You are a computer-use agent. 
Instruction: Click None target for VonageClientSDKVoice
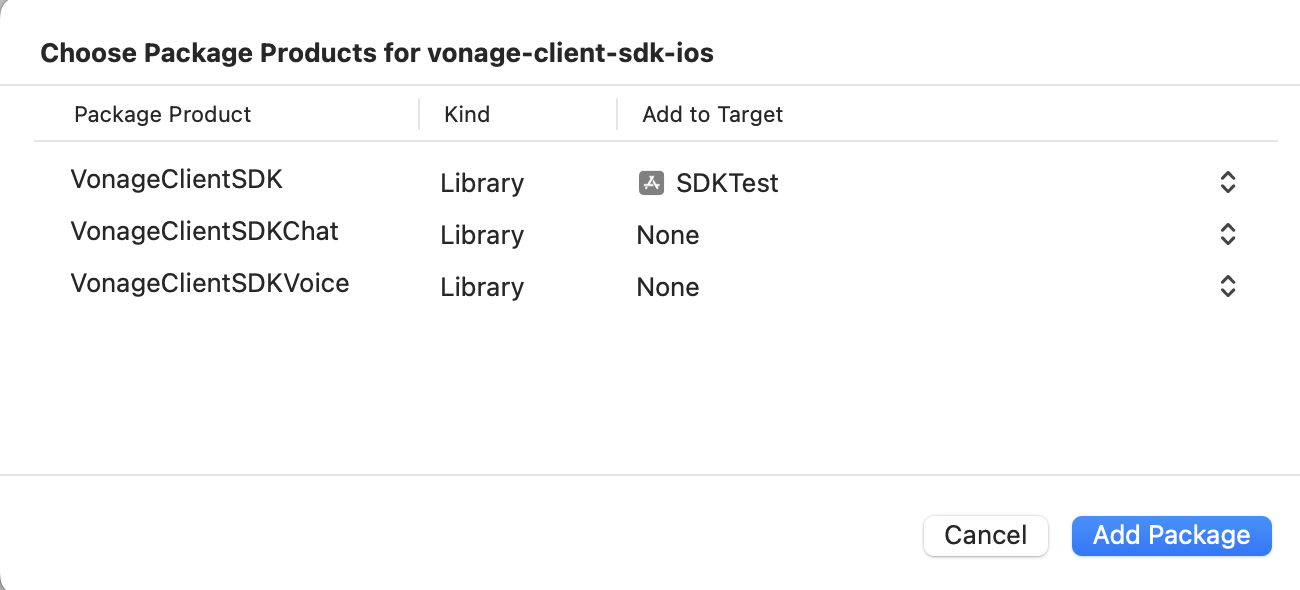667,287
